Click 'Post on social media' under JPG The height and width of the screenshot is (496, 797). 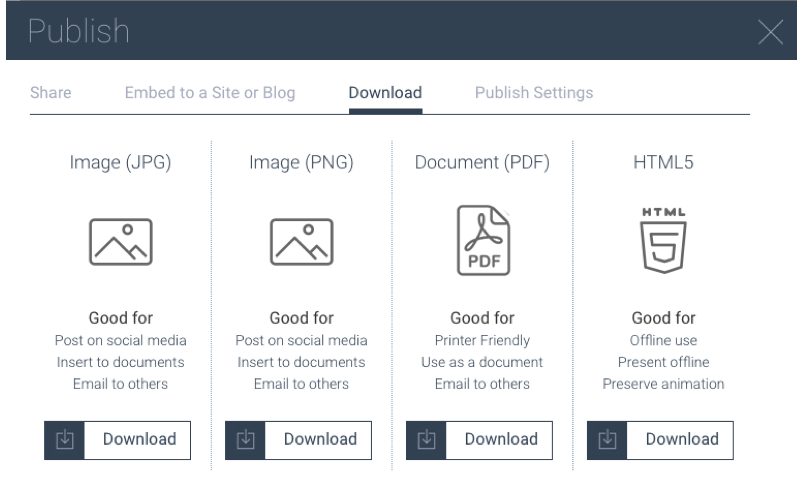click(x=120, y=340)
